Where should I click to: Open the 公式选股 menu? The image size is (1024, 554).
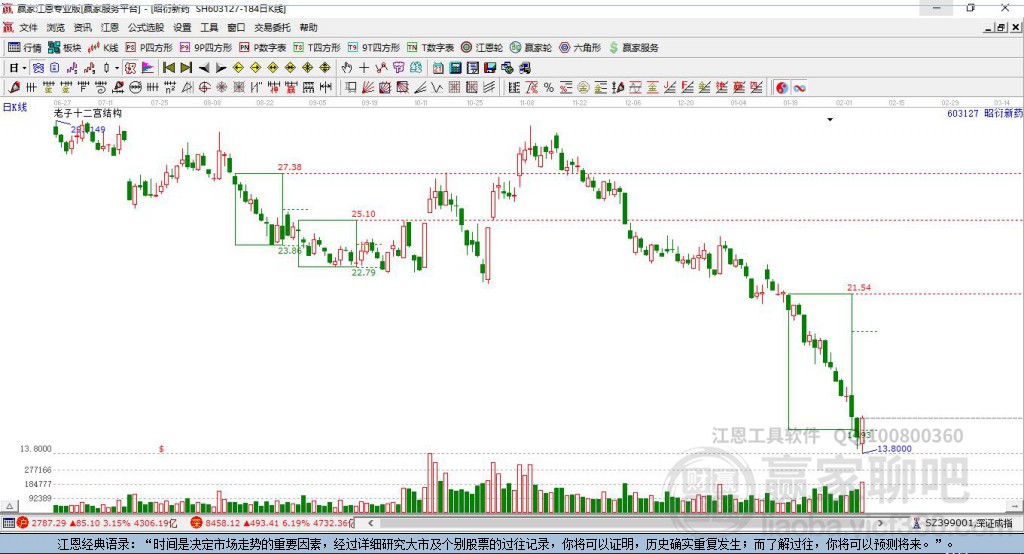pyautogui.click(x=146, y=27)
